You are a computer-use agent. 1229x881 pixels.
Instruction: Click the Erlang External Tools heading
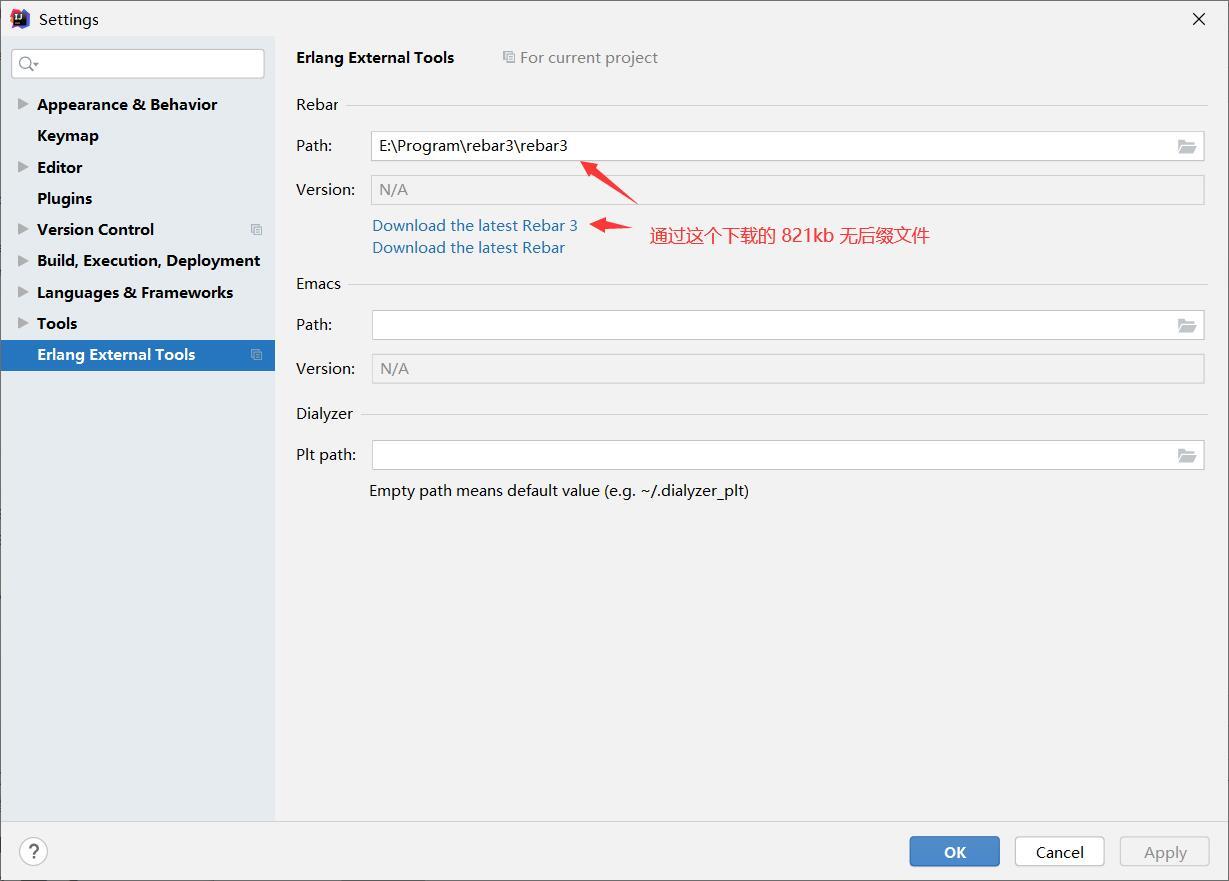pos(375,58)
